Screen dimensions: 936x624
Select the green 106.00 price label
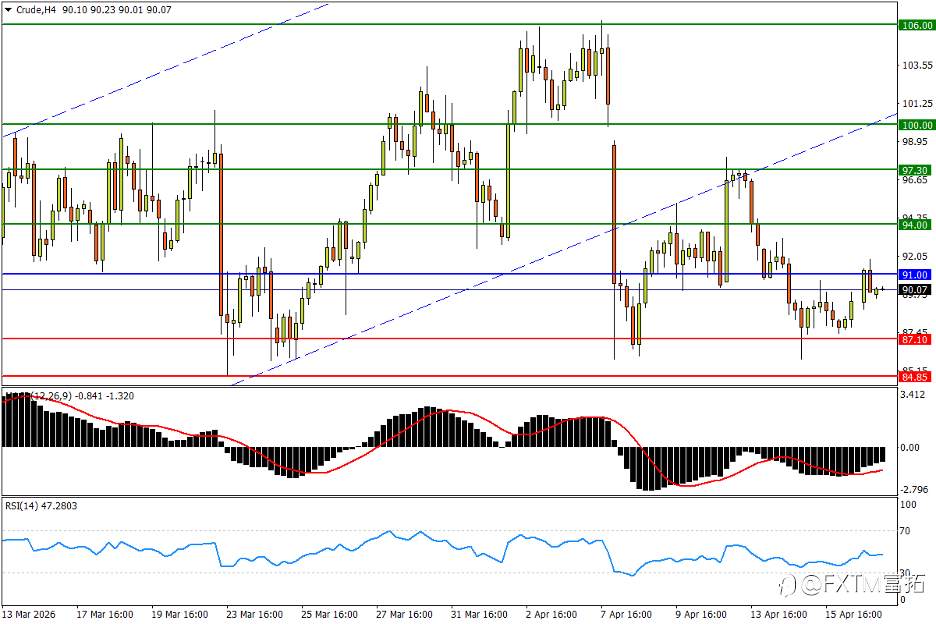tap(917, 25)
